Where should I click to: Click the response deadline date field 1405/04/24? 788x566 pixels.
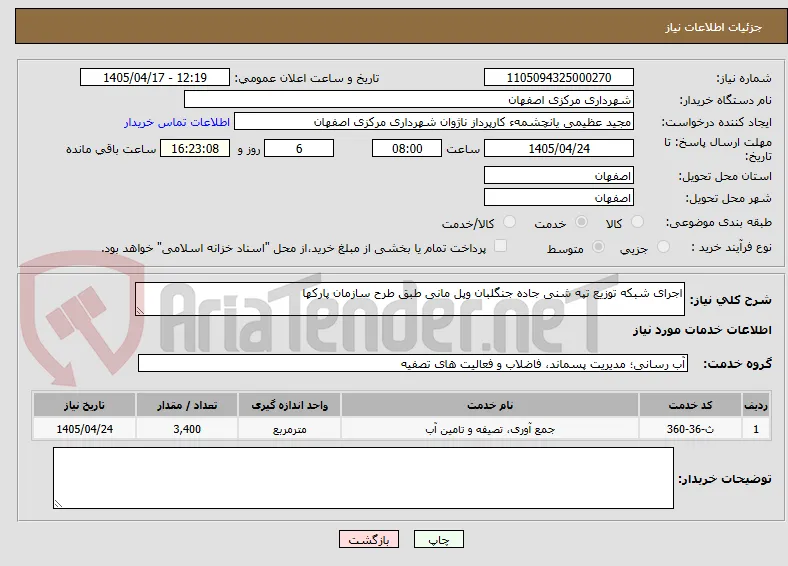pos(559,149)
